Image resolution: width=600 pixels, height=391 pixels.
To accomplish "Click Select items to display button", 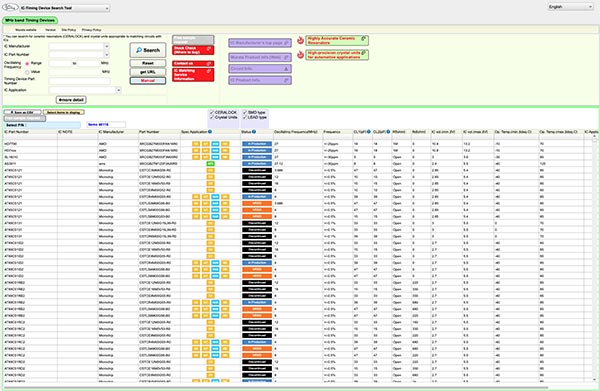I will coord(64,112).
